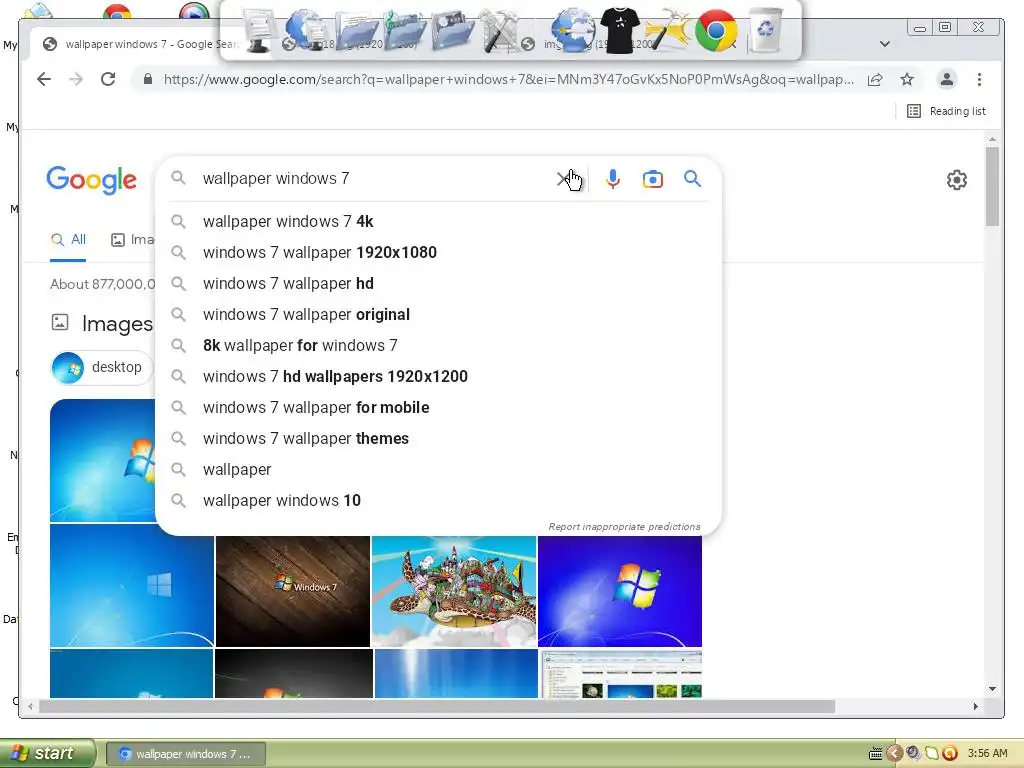The width and height of the screenshot is (1024, 768).
Task: Open the computer monitor dock icon
Action: (x=259, y=30)
